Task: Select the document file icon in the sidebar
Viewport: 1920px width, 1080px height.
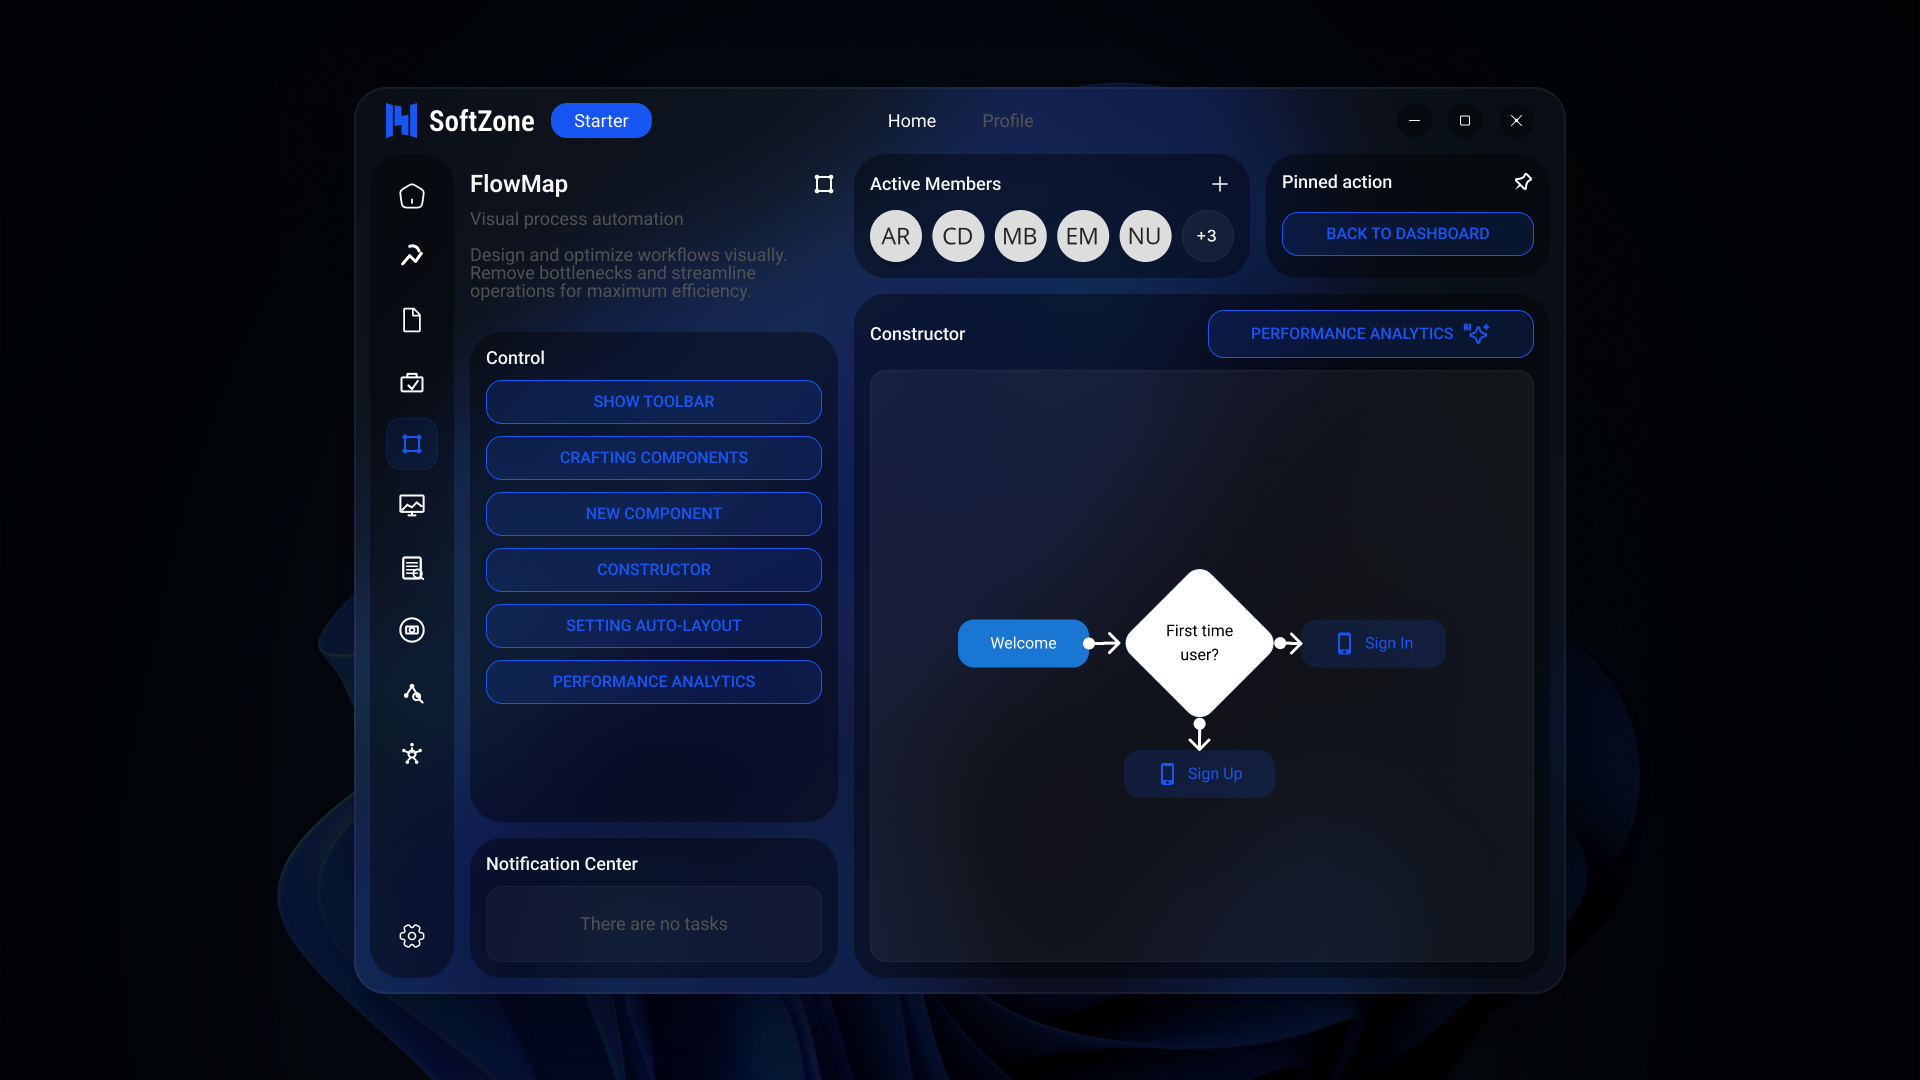Action: pos(411,320)
